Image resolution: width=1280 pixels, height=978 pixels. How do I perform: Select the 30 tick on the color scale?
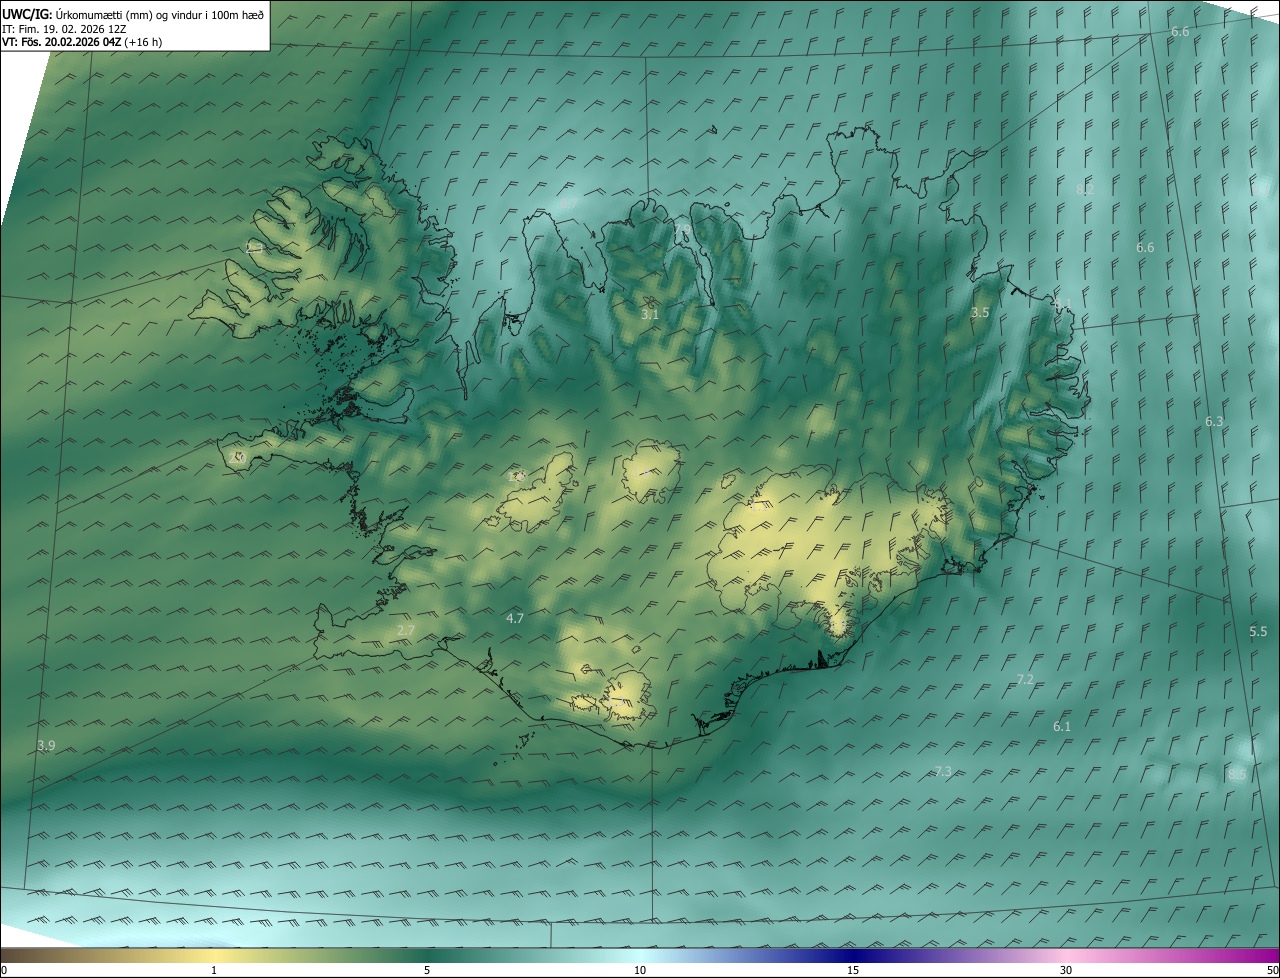click(x=1066, y=970)
